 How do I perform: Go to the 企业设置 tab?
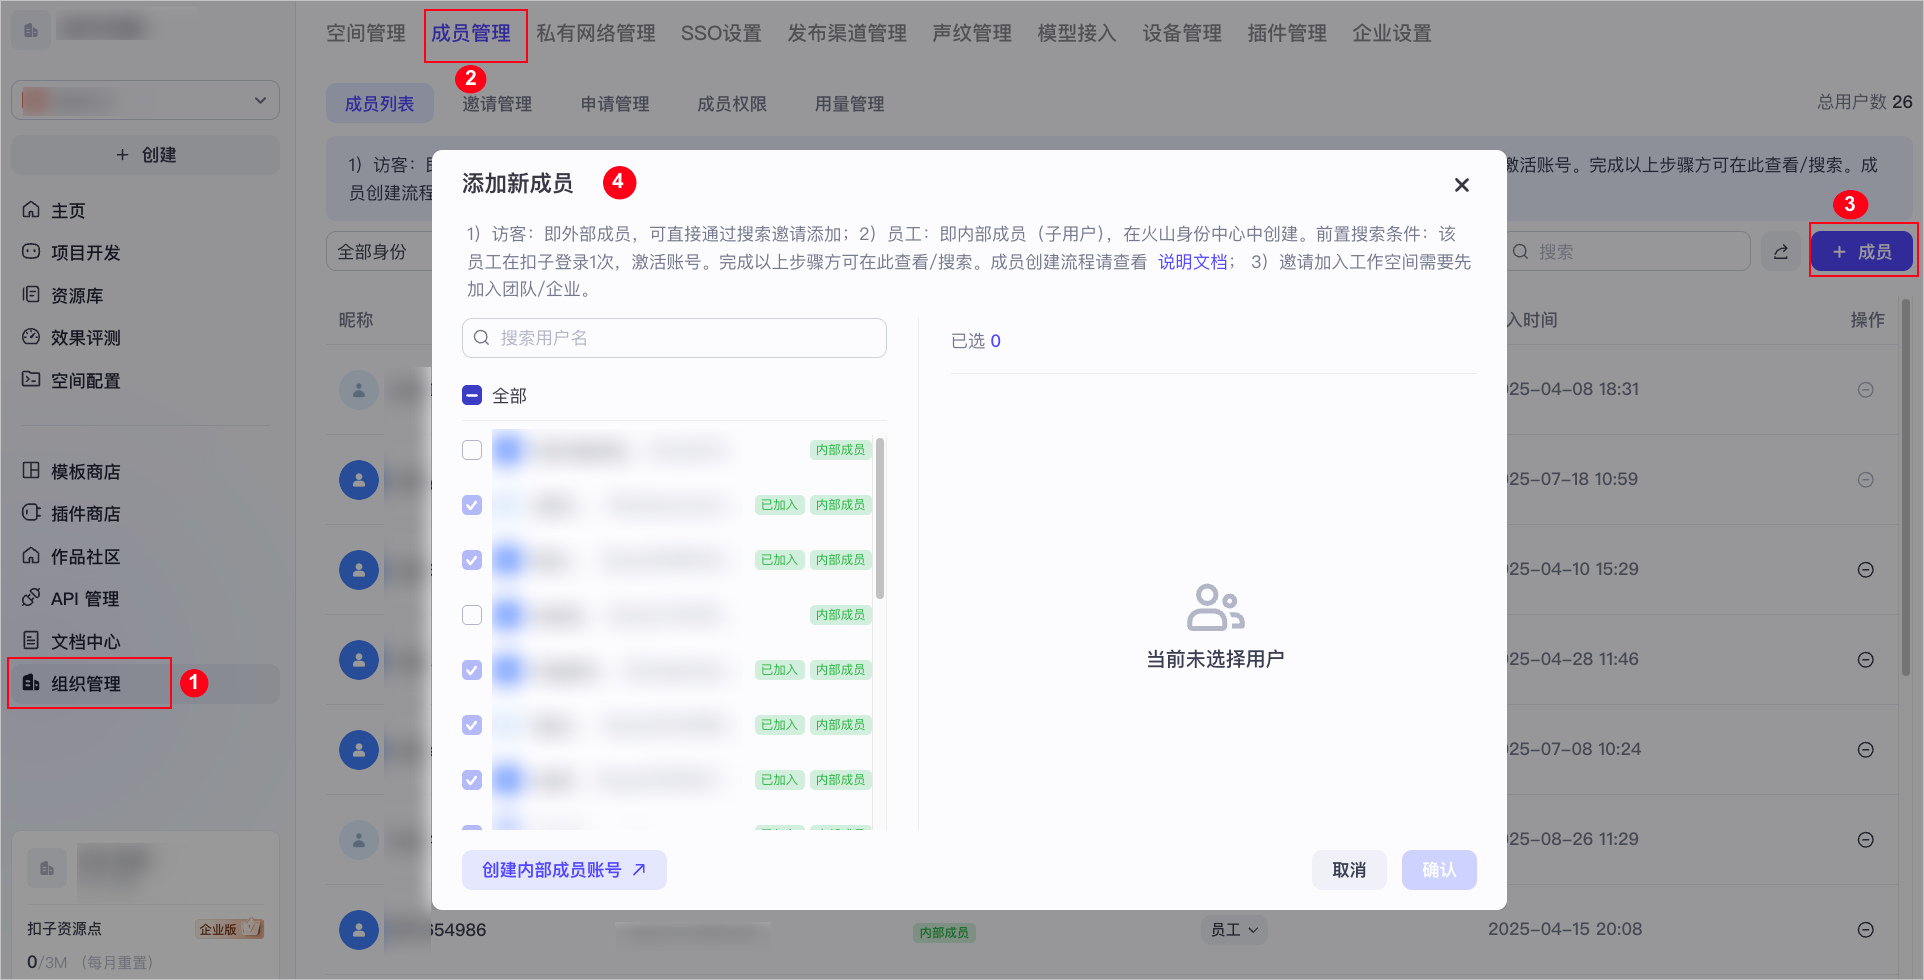click(x=1392, y=33)
